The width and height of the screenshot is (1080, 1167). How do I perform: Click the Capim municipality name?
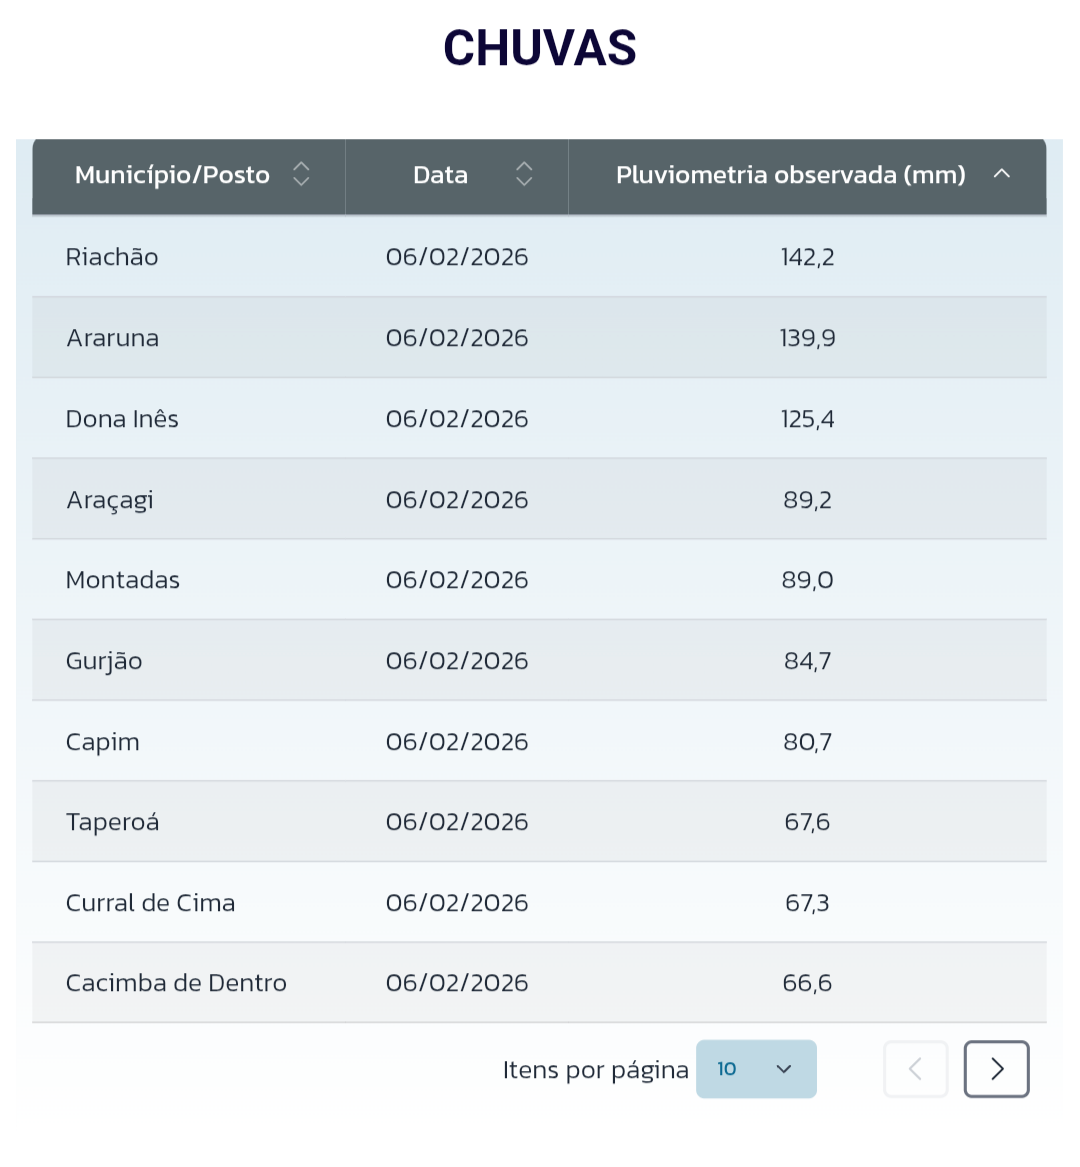coord(103,742)
